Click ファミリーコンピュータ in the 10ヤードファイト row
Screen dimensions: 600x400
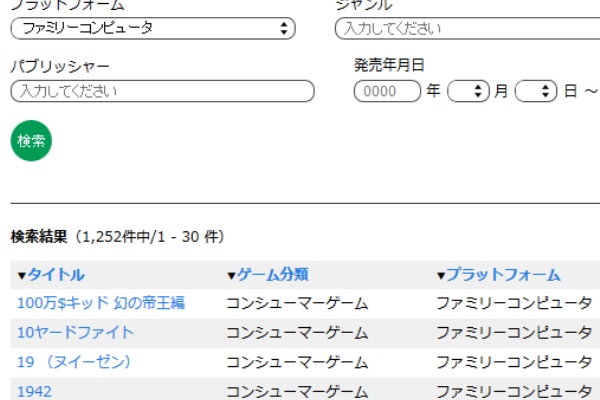pos(514,333)
